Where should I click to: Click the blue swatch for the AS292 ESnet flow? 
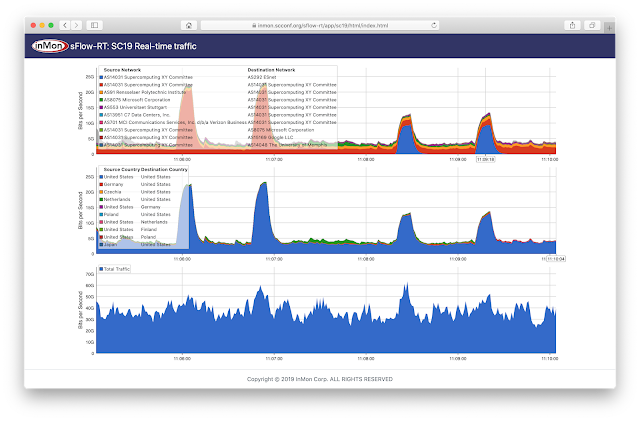(101, 77)
